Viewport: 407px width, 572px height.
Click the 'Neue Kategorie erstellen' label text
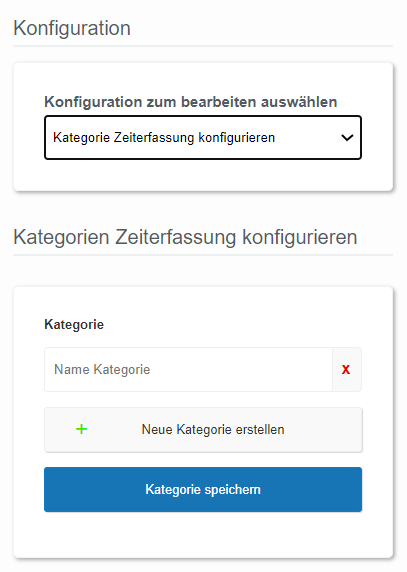[213, 429]
